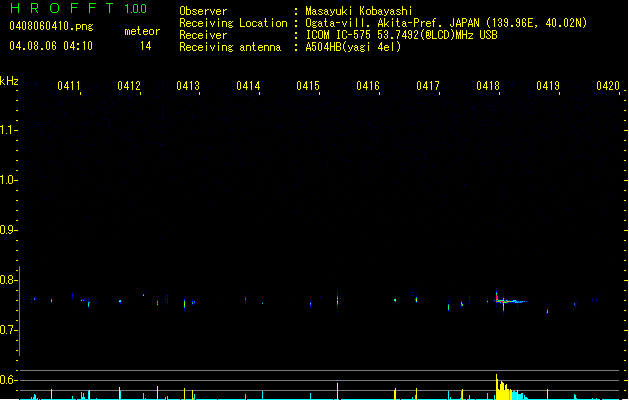Click the 0415 time axis label
The width and height of the screenshot is (629, 400).
(x=308, y=86)
